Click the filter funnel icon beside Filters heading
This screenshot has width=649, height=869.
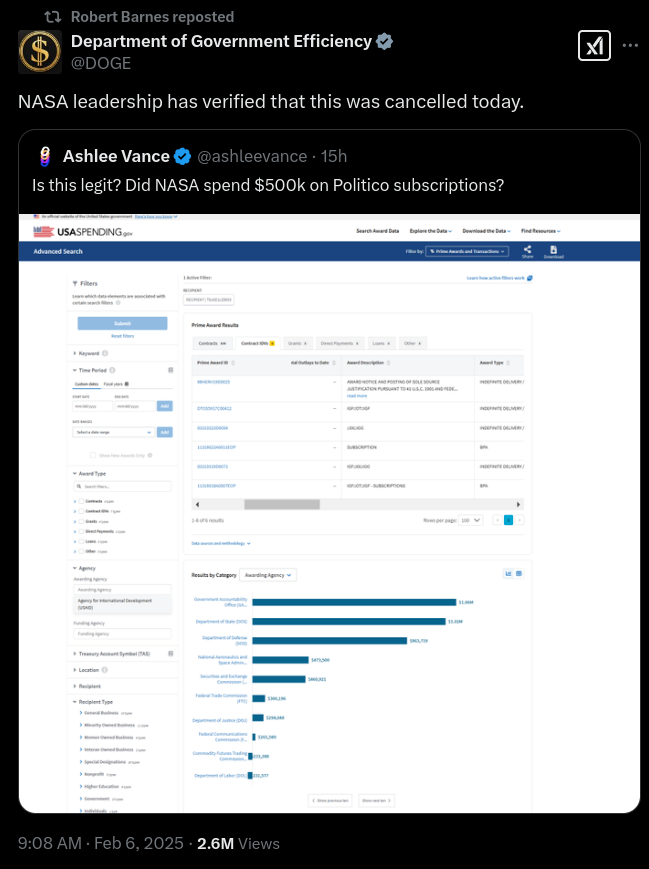pyautogui.click(x=75, y=283)
